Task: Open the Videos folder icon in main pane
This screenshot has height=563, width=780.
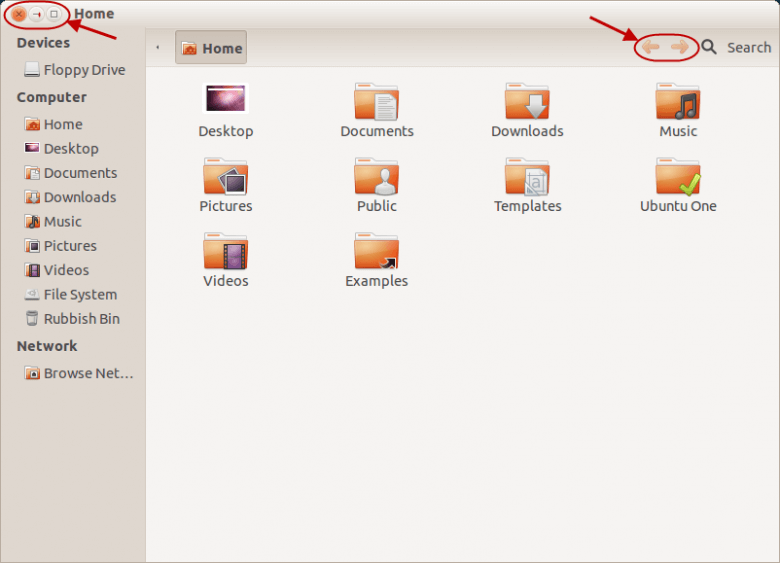Action: tap(225, 251)
